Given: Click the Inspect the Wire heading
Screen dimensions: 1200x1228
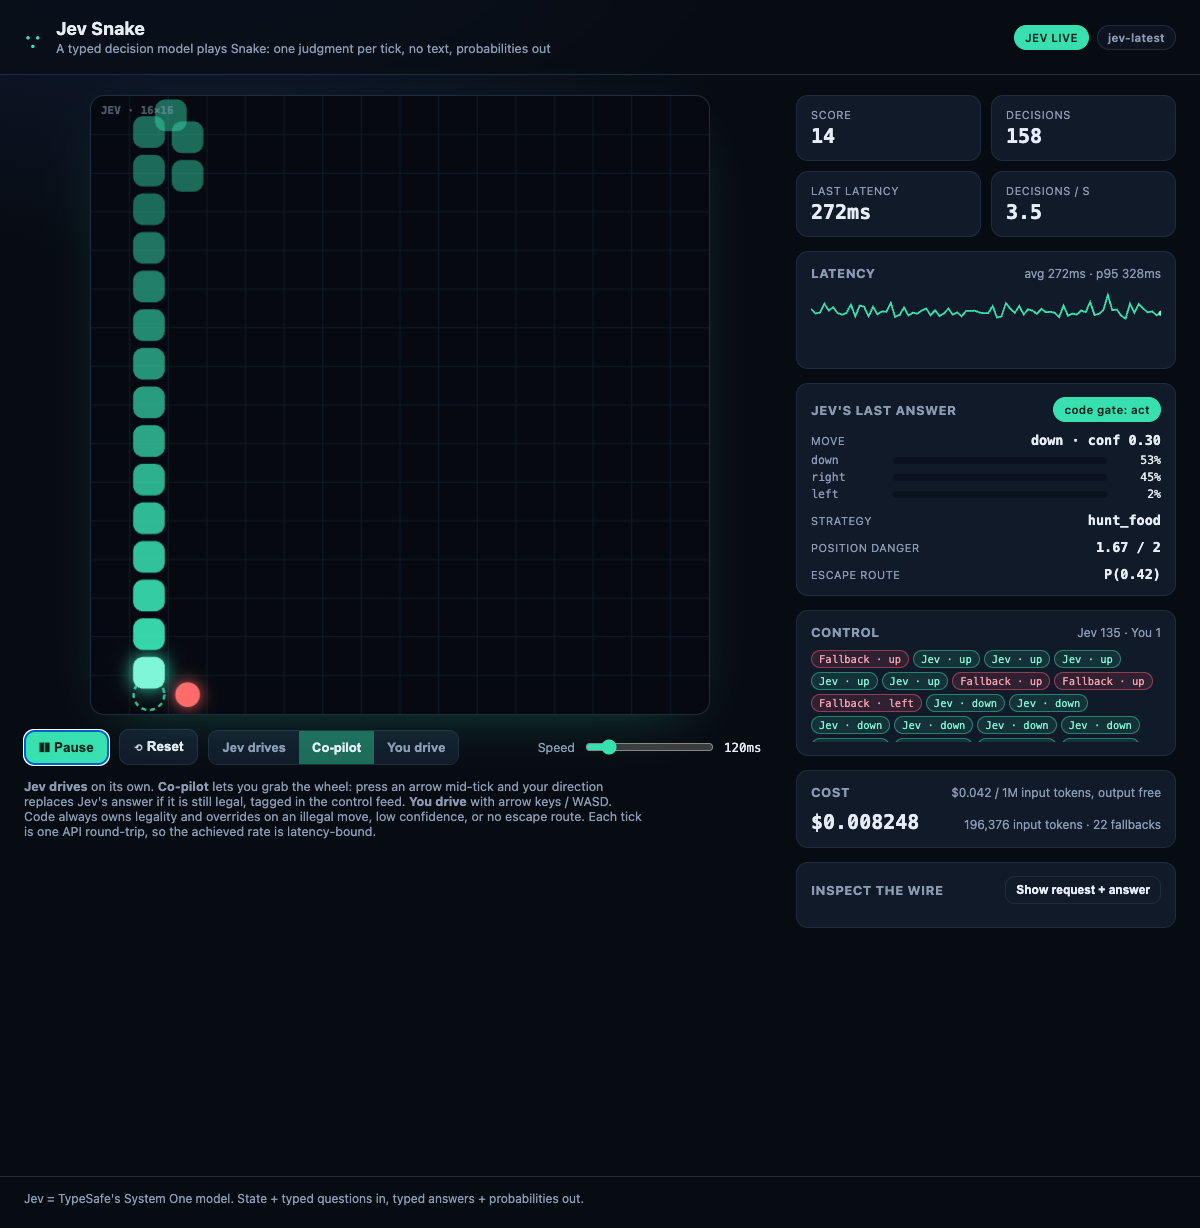Looking at the screenshot, I should click(877, 891).
